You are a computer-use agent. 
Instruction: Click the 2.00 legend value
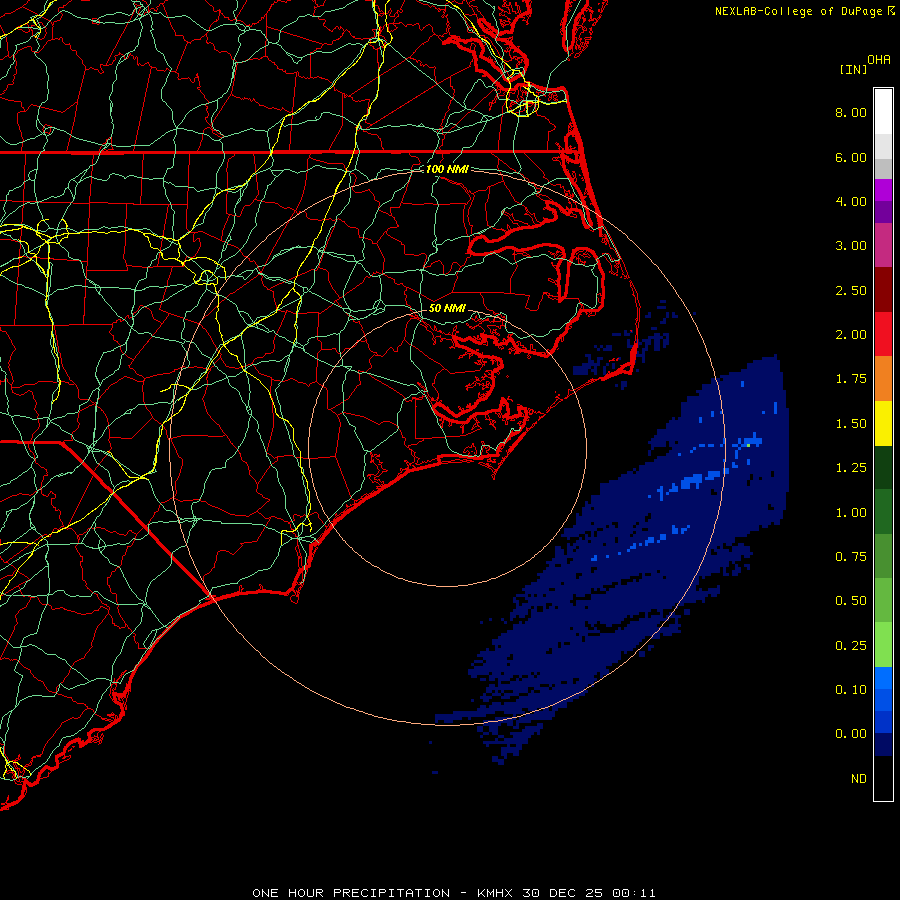click(851, 335)
